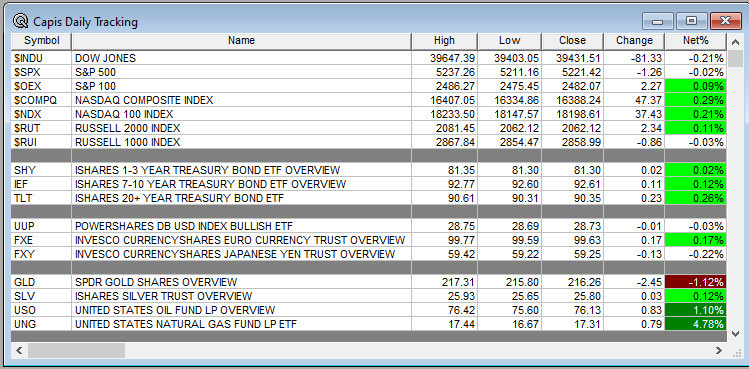Minimize the Capis Daily Tracking window

click(x=658, y=21)
